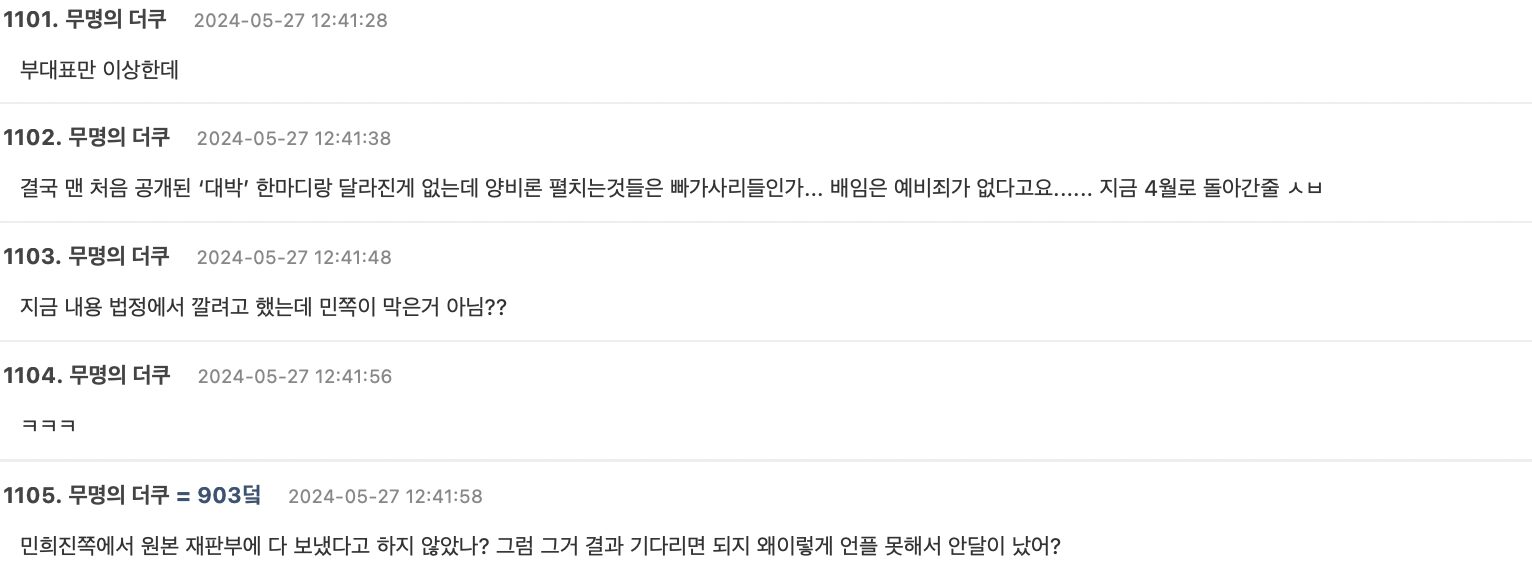Click the comment body starting '민희진쪽에서 원본'
Screen dimensions: 1532x570
point(540,546)
